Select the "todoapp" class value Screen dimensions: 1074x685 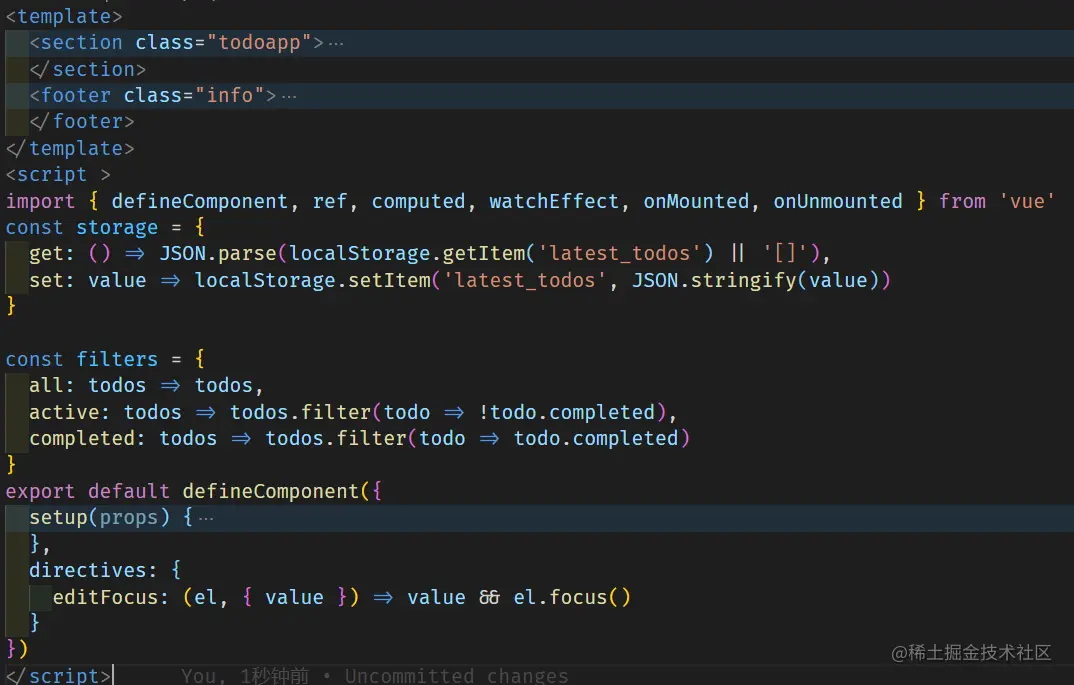point(260,42)
